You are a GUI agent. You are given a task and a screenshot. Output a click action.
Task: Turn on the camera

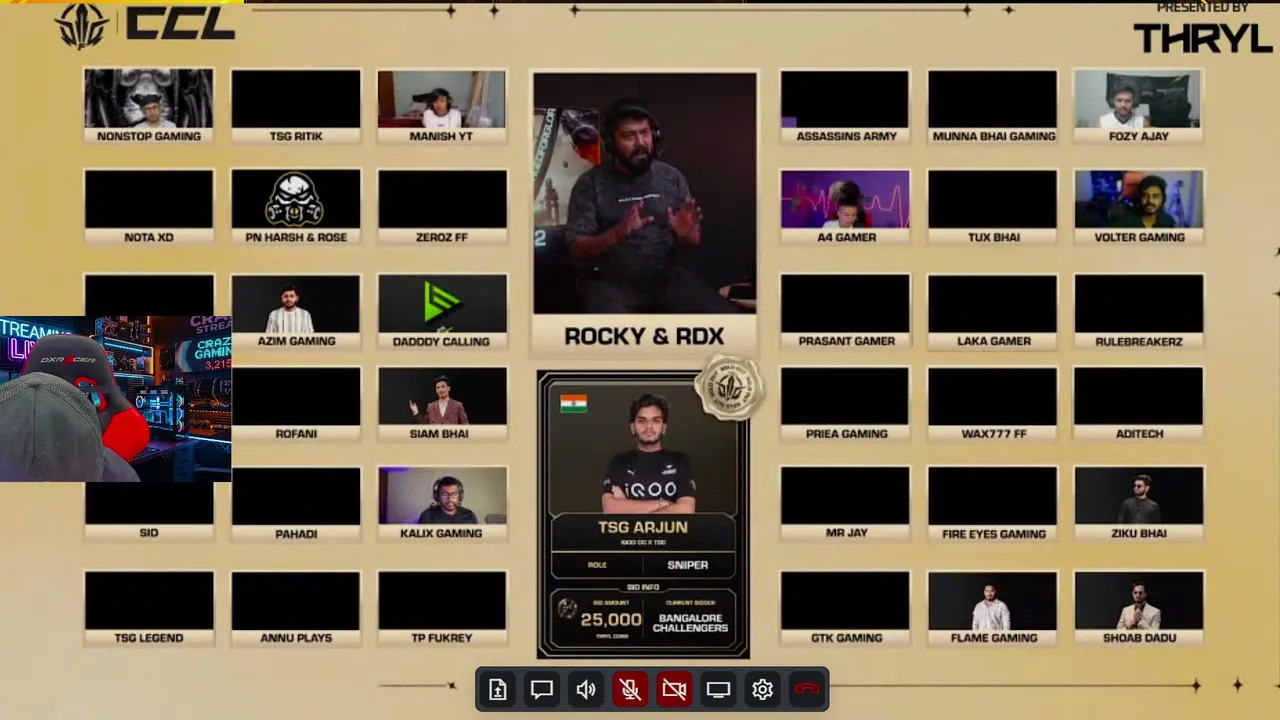tap(674, 689)
